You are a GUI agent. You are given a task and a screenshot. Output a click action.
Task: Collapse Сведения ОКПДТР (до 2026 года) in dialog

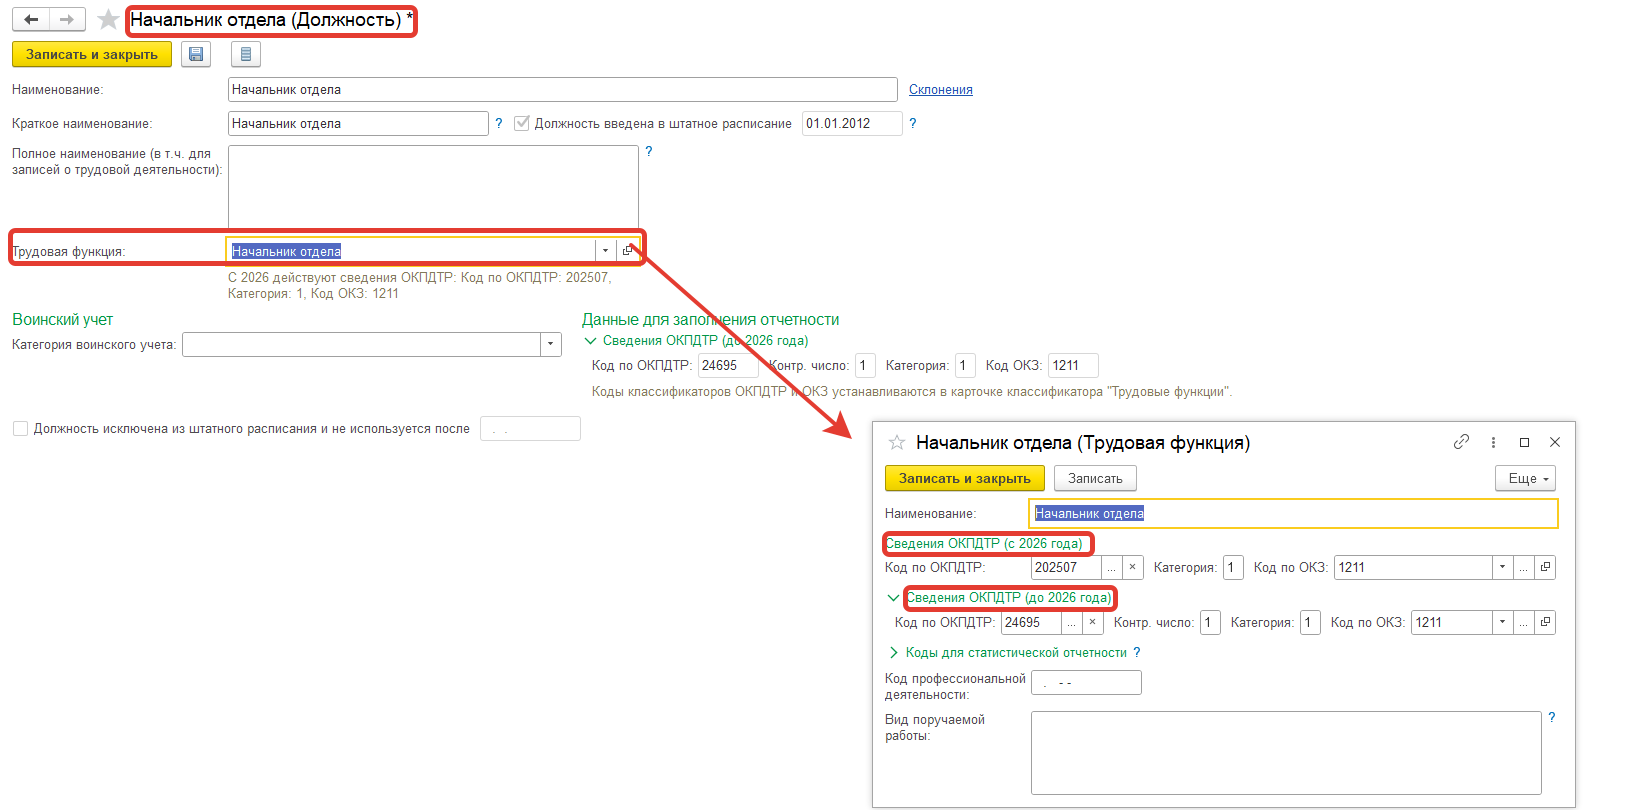pos(893,598)
